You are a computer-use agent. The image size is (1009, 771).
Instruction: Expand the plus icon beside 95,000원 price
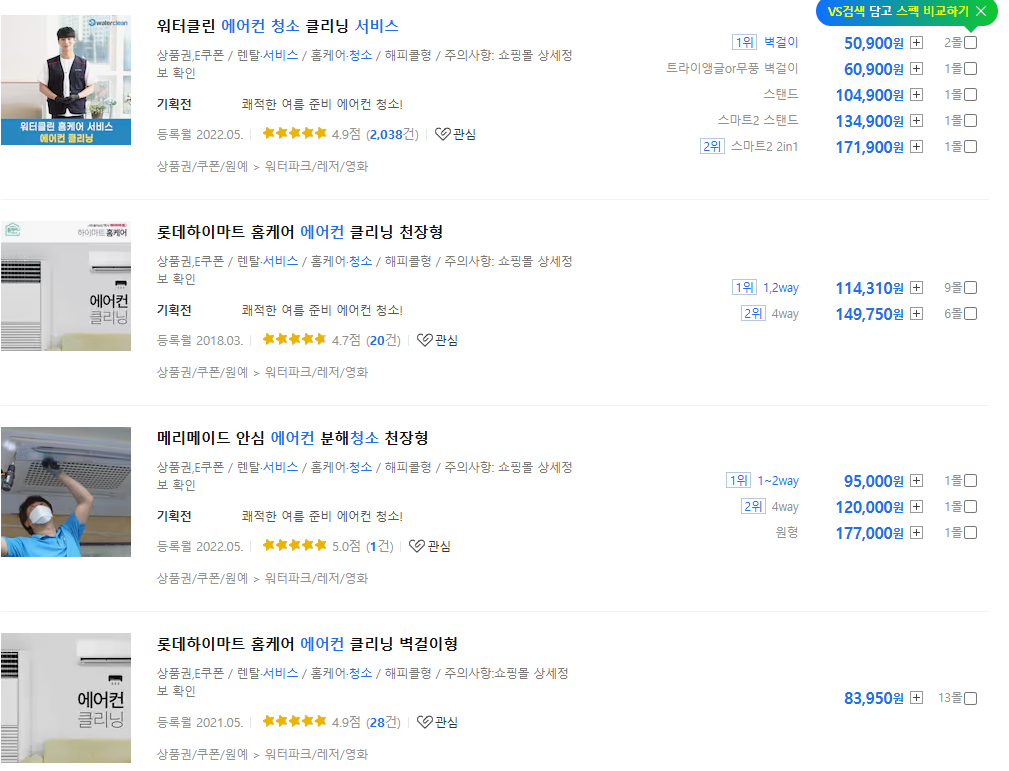916,481
